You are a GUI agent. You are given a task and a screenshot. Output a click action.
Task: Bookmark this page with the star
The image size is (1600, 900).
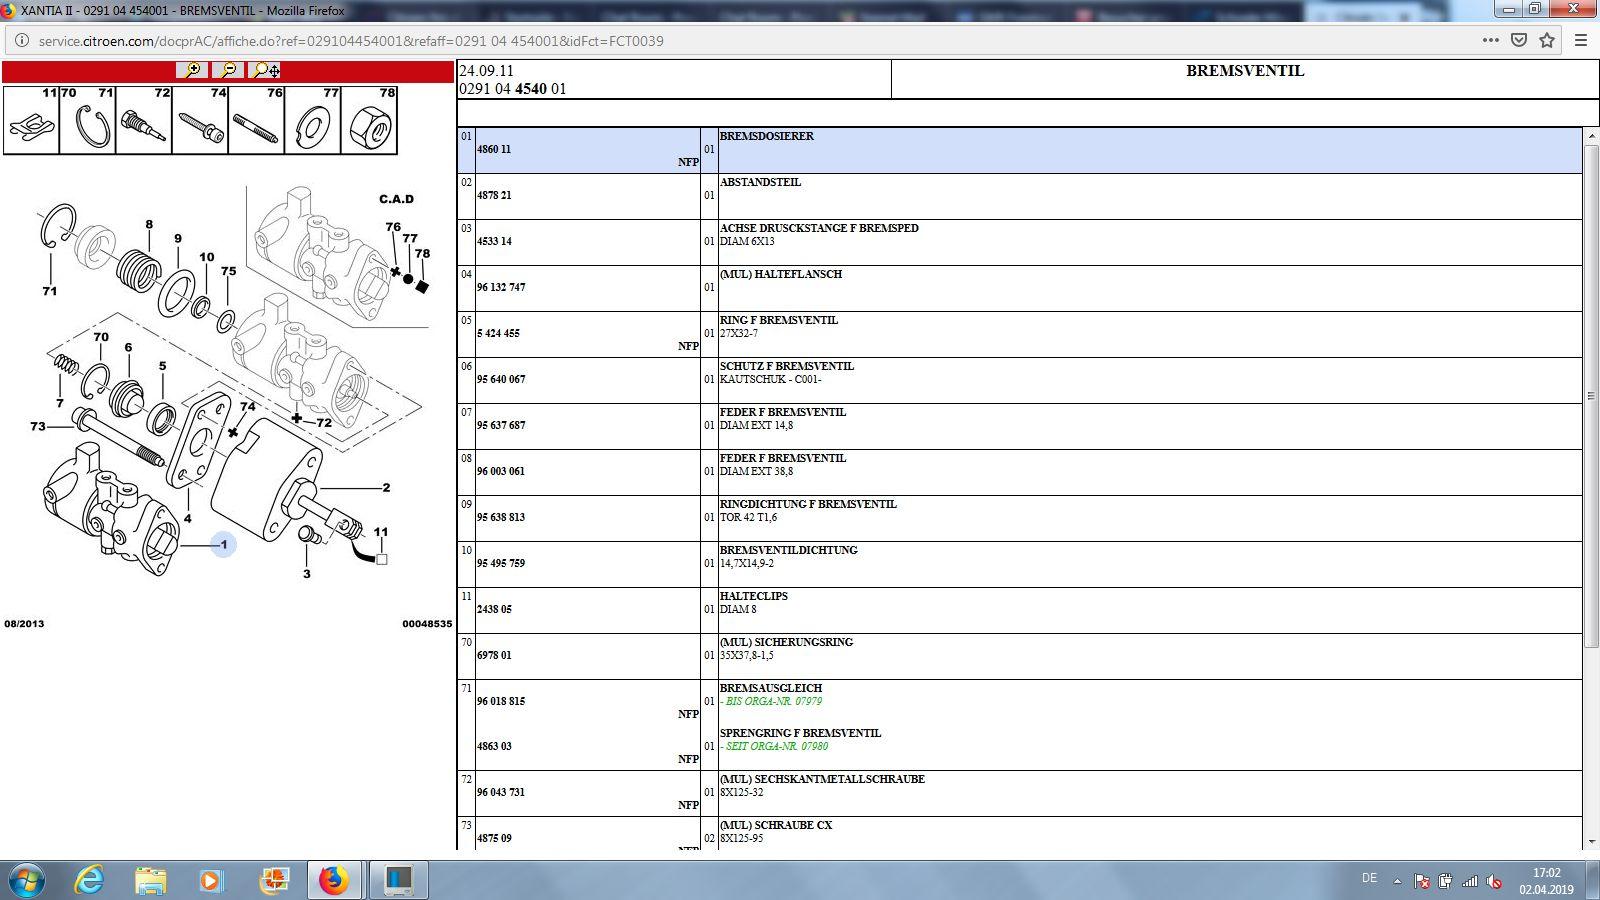click(x=1547, y=41)
